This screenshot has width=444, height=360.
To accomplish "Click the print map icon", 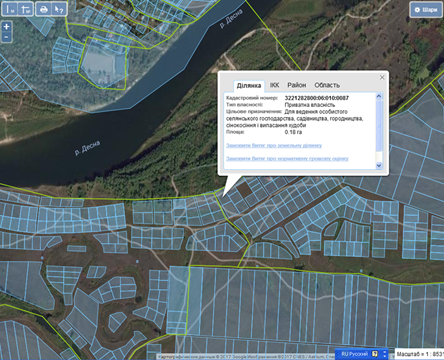I will pos(44,9).
